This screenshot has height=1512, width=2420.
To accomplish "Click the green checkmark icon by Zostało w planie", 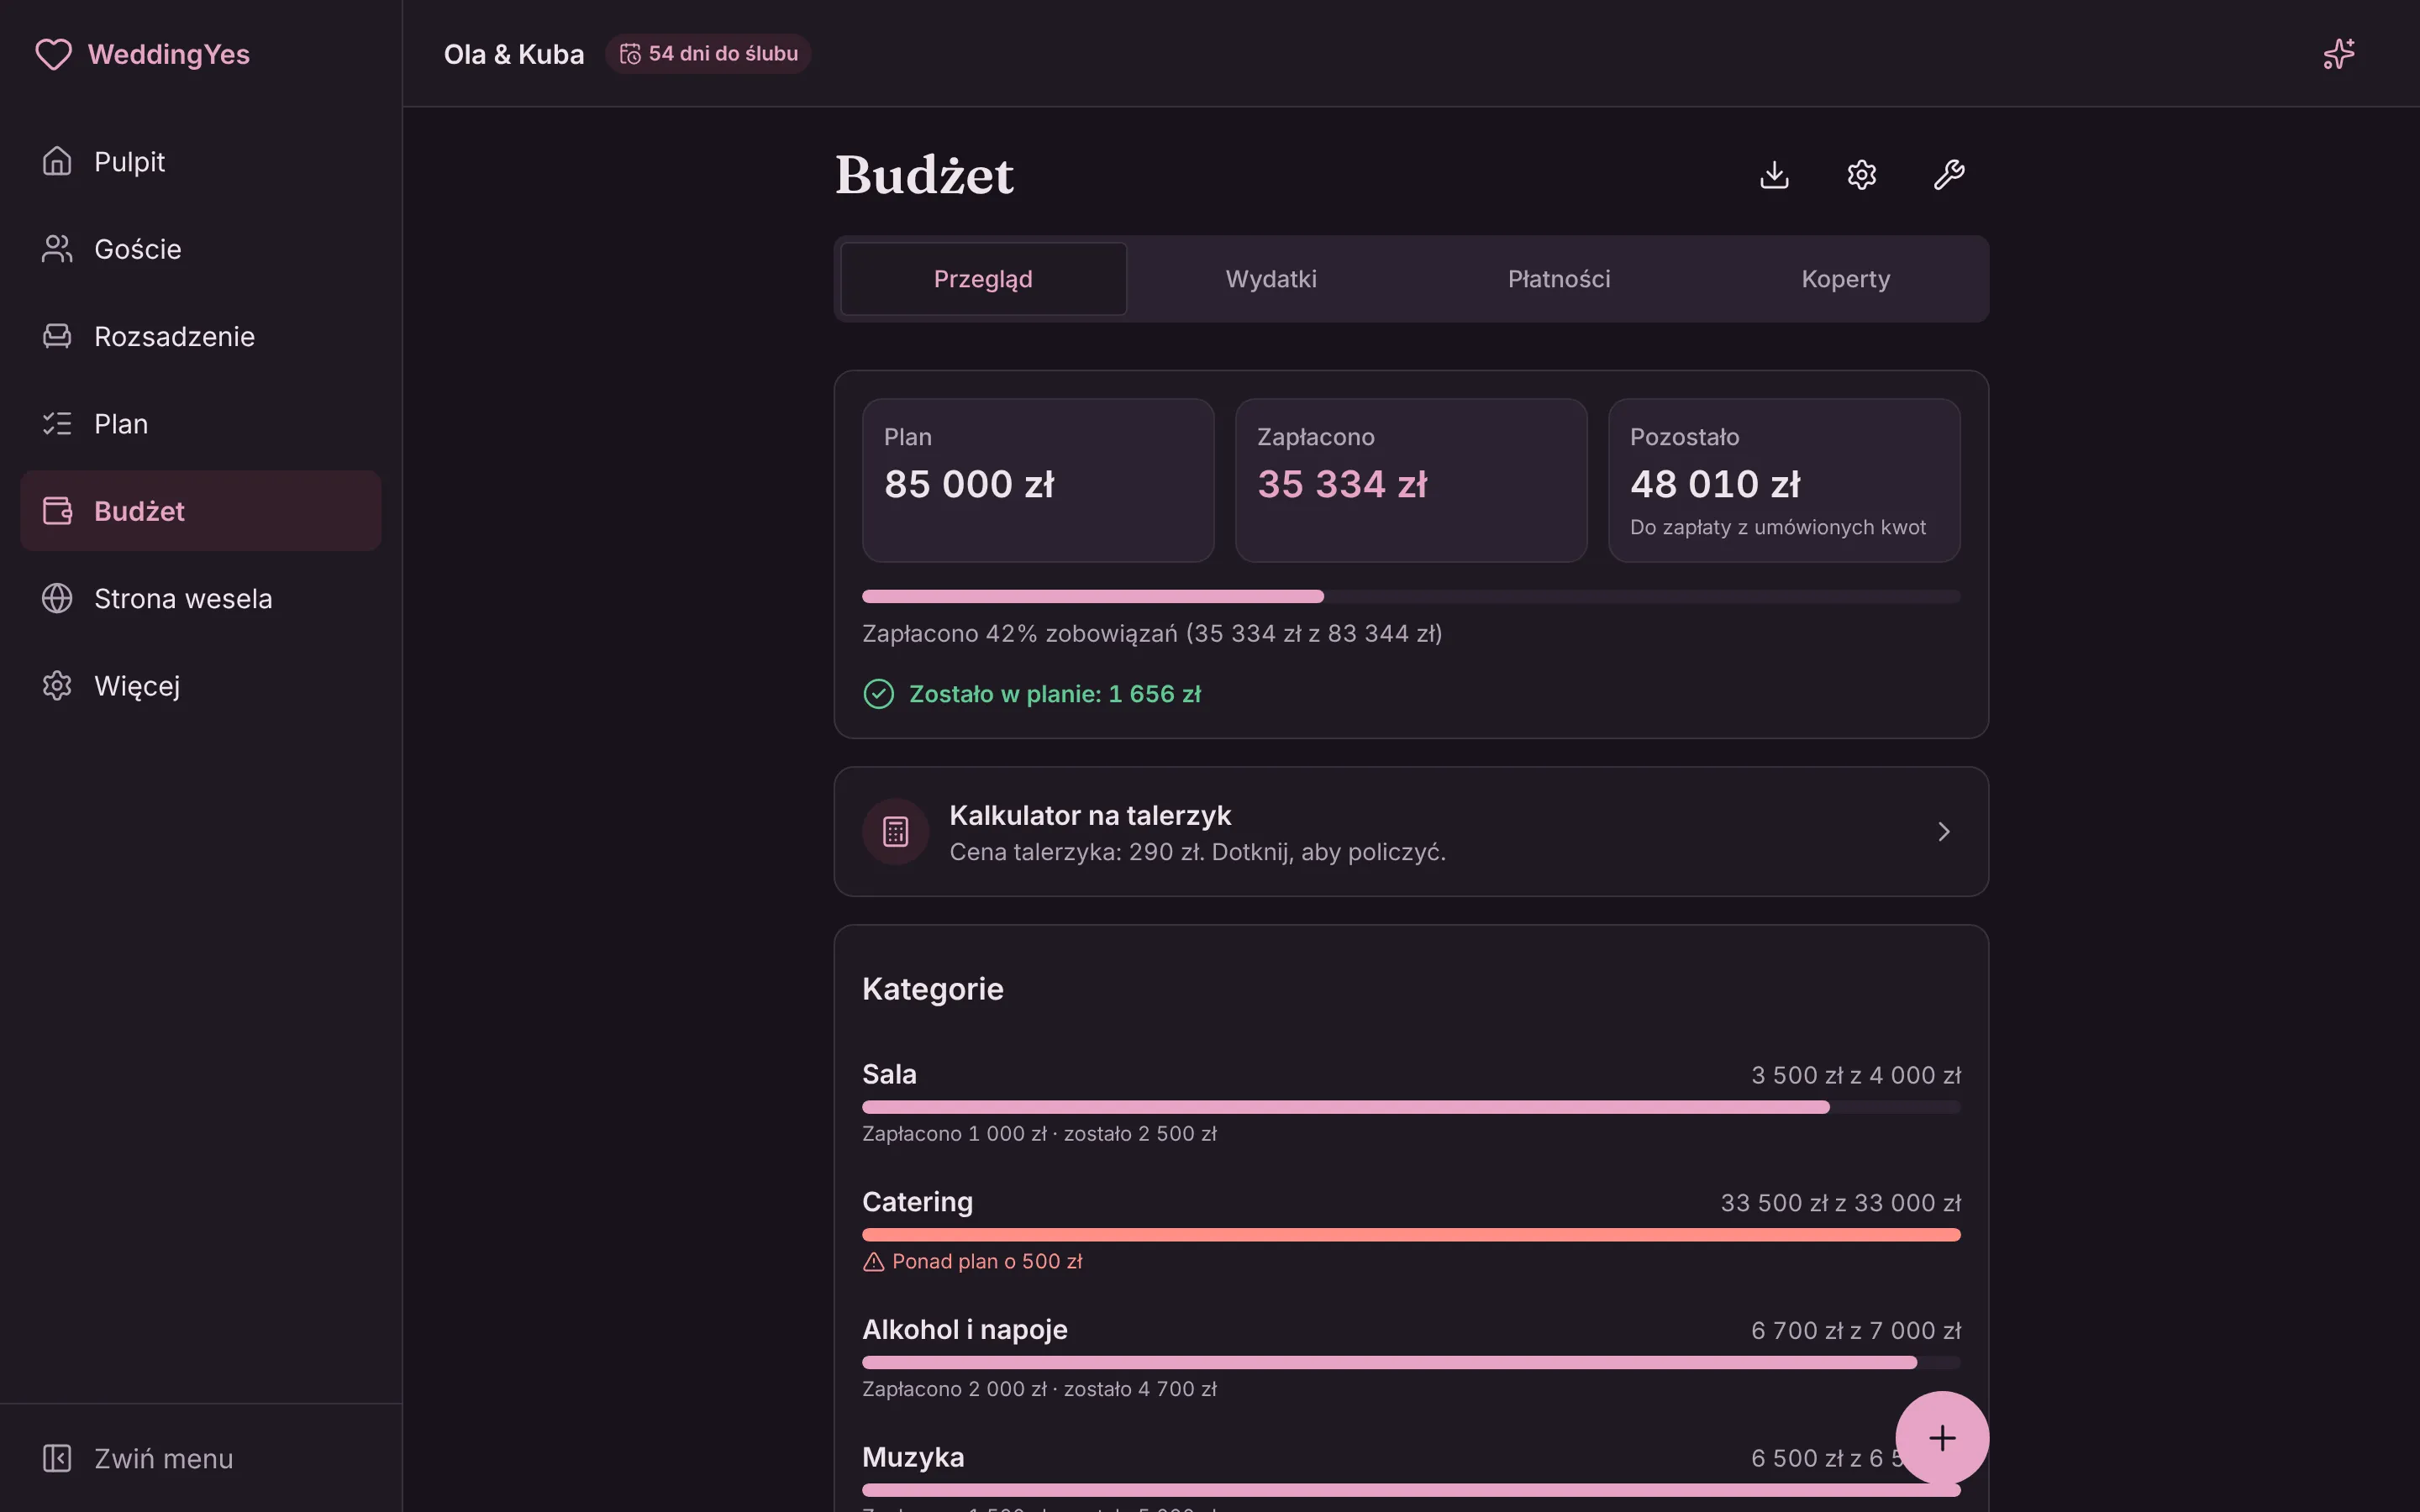I will [878, 694].
